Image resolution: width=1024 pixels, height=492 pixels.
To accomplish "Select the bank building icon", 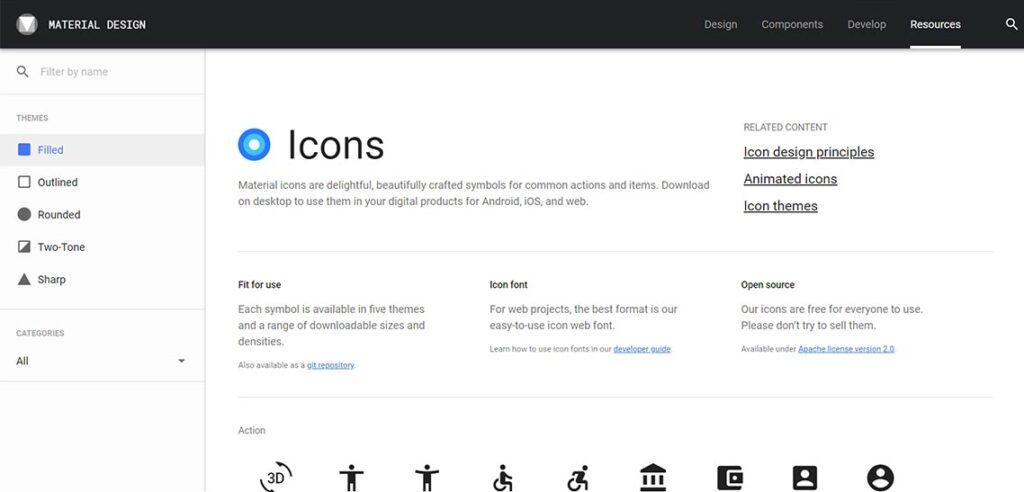I will tap(653, 477).
